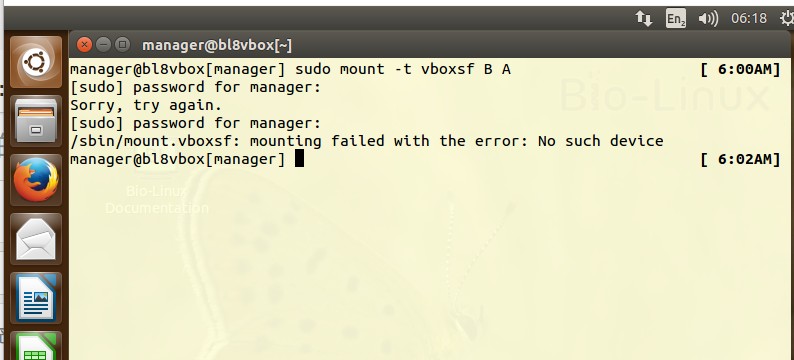
Task: Open the system gear session menu
Action: (x=787, y=19)
